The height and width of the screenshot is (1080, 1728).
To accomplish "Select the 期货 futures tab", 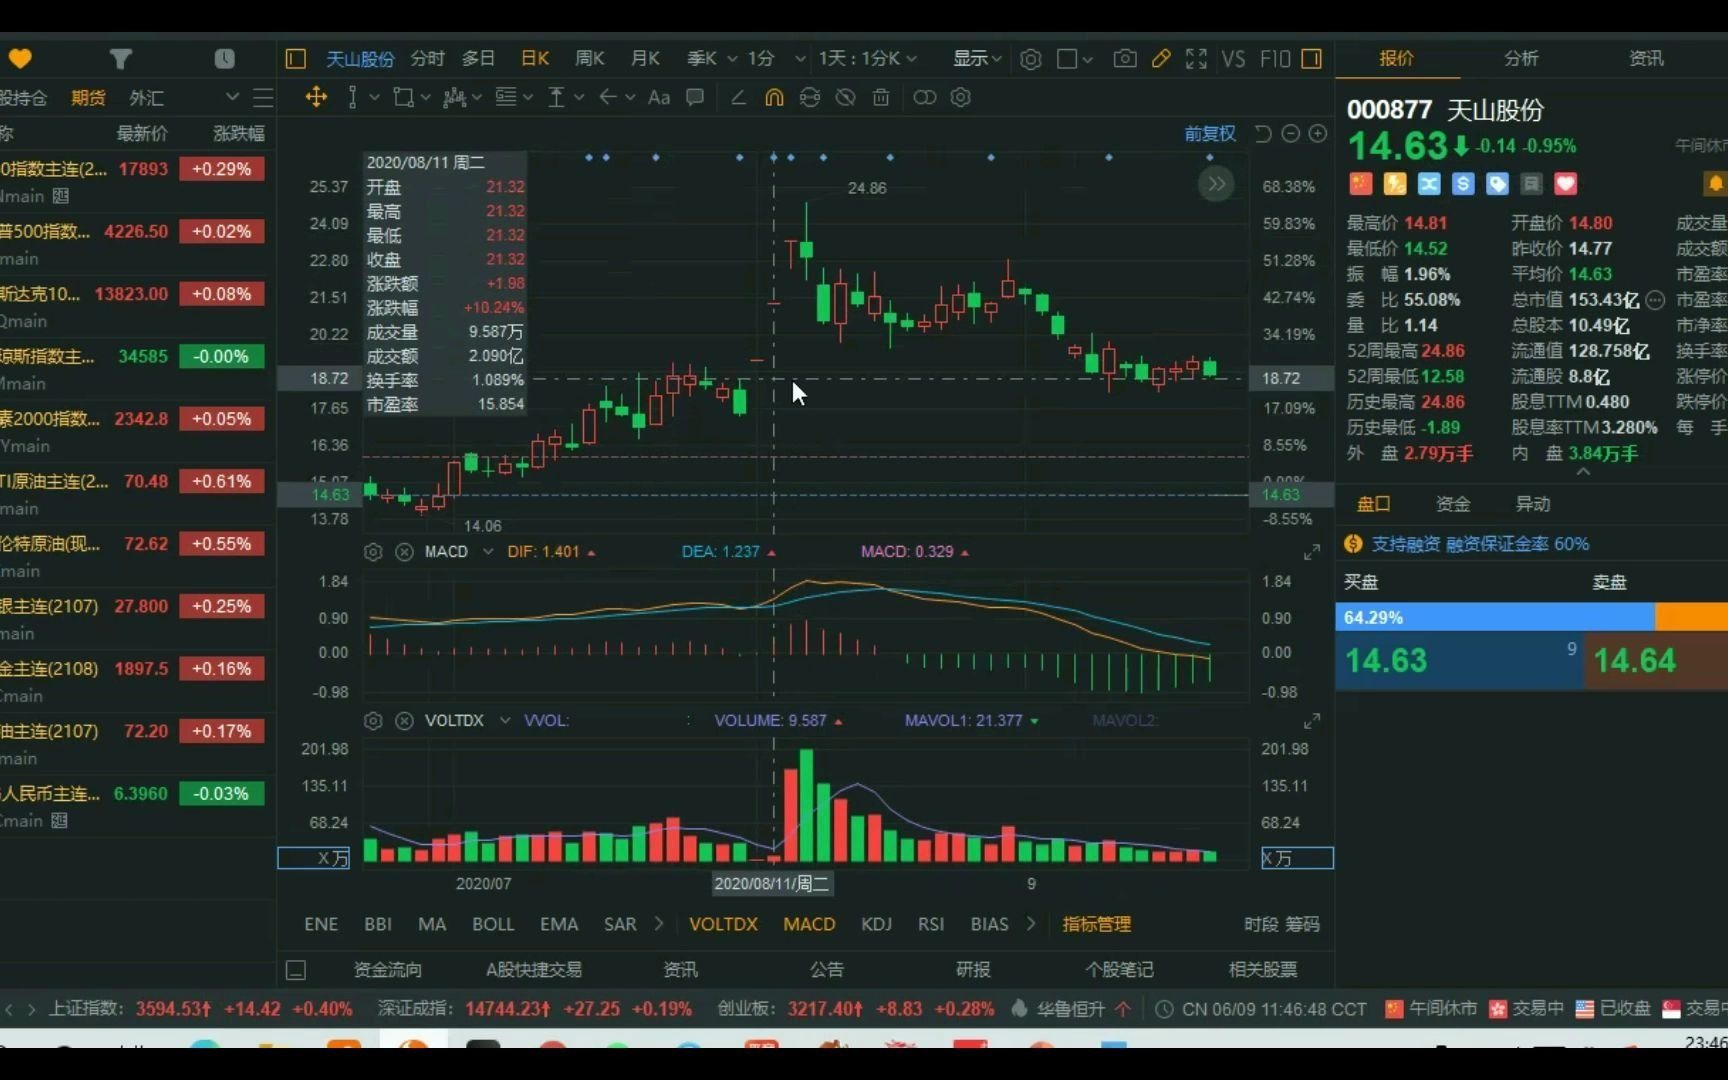I will (88, 97).
